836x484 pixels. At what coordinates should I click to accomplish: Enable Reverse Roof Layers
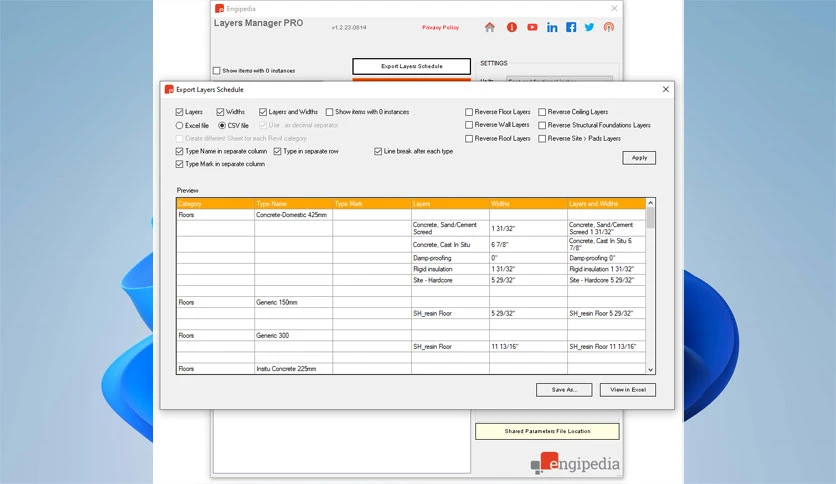[x=469, y=139]
